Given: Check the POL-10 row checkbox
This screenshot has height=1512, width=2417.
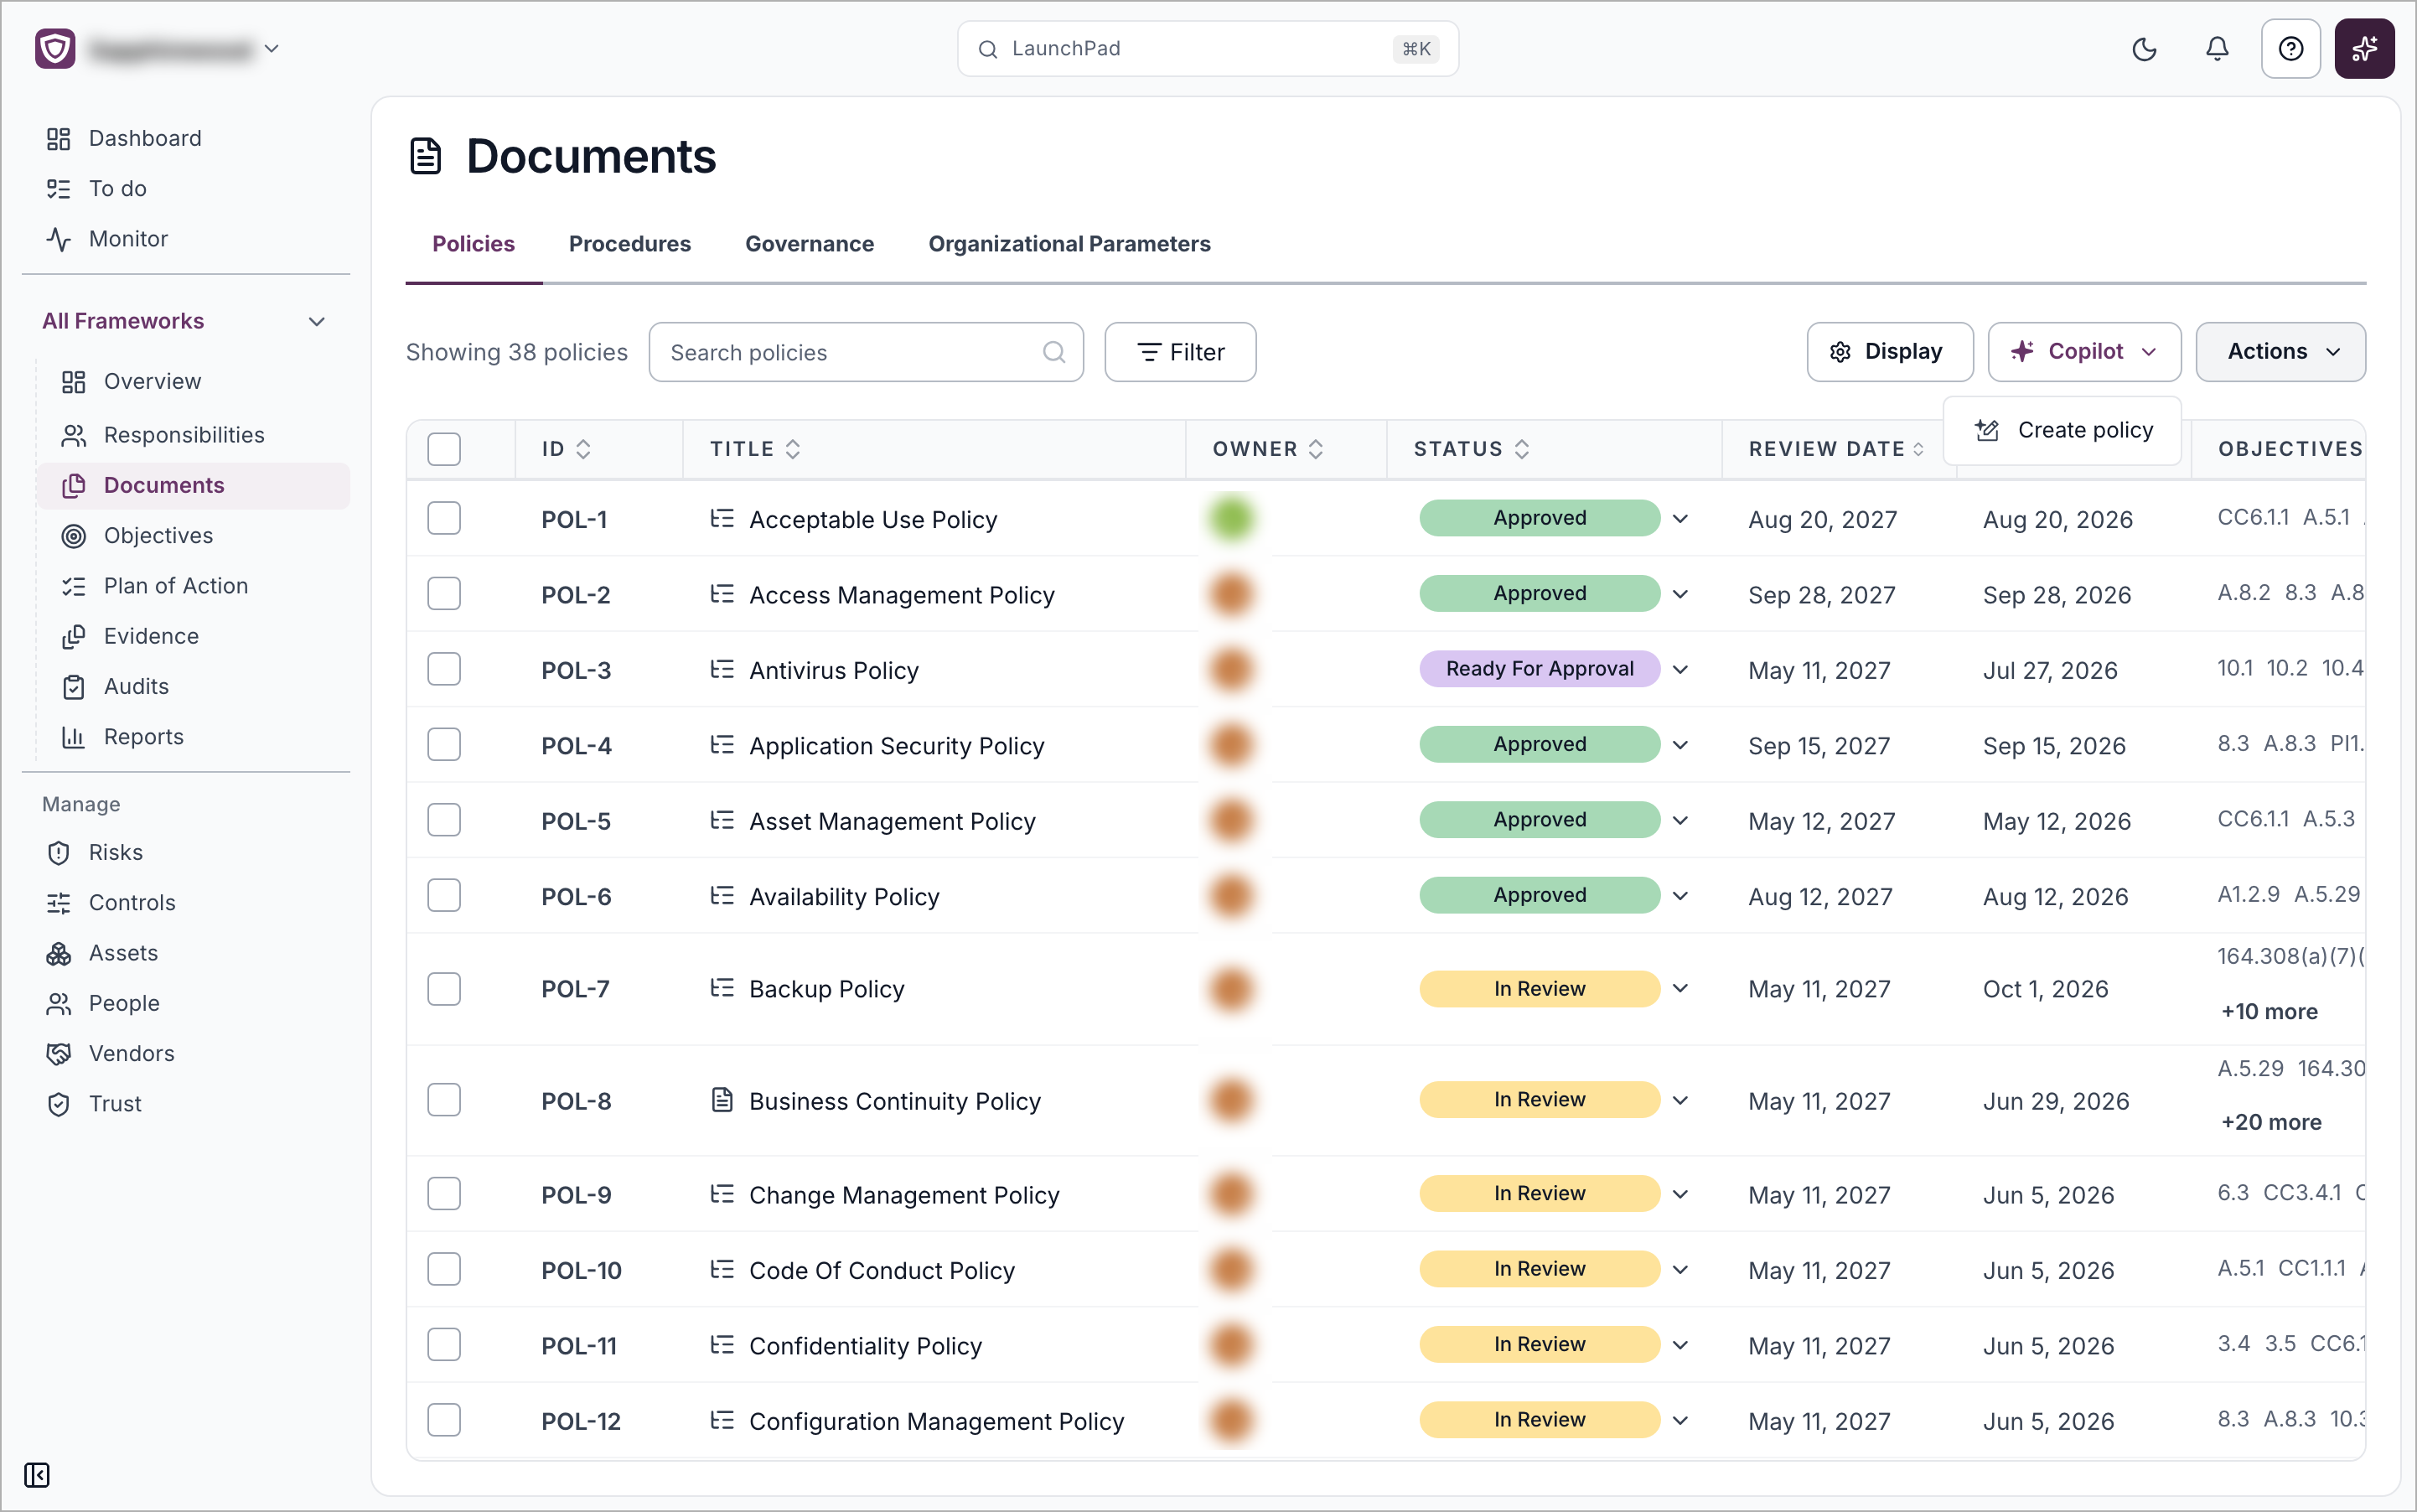Looking at the screenshot, I should (x=444, y=1269).
